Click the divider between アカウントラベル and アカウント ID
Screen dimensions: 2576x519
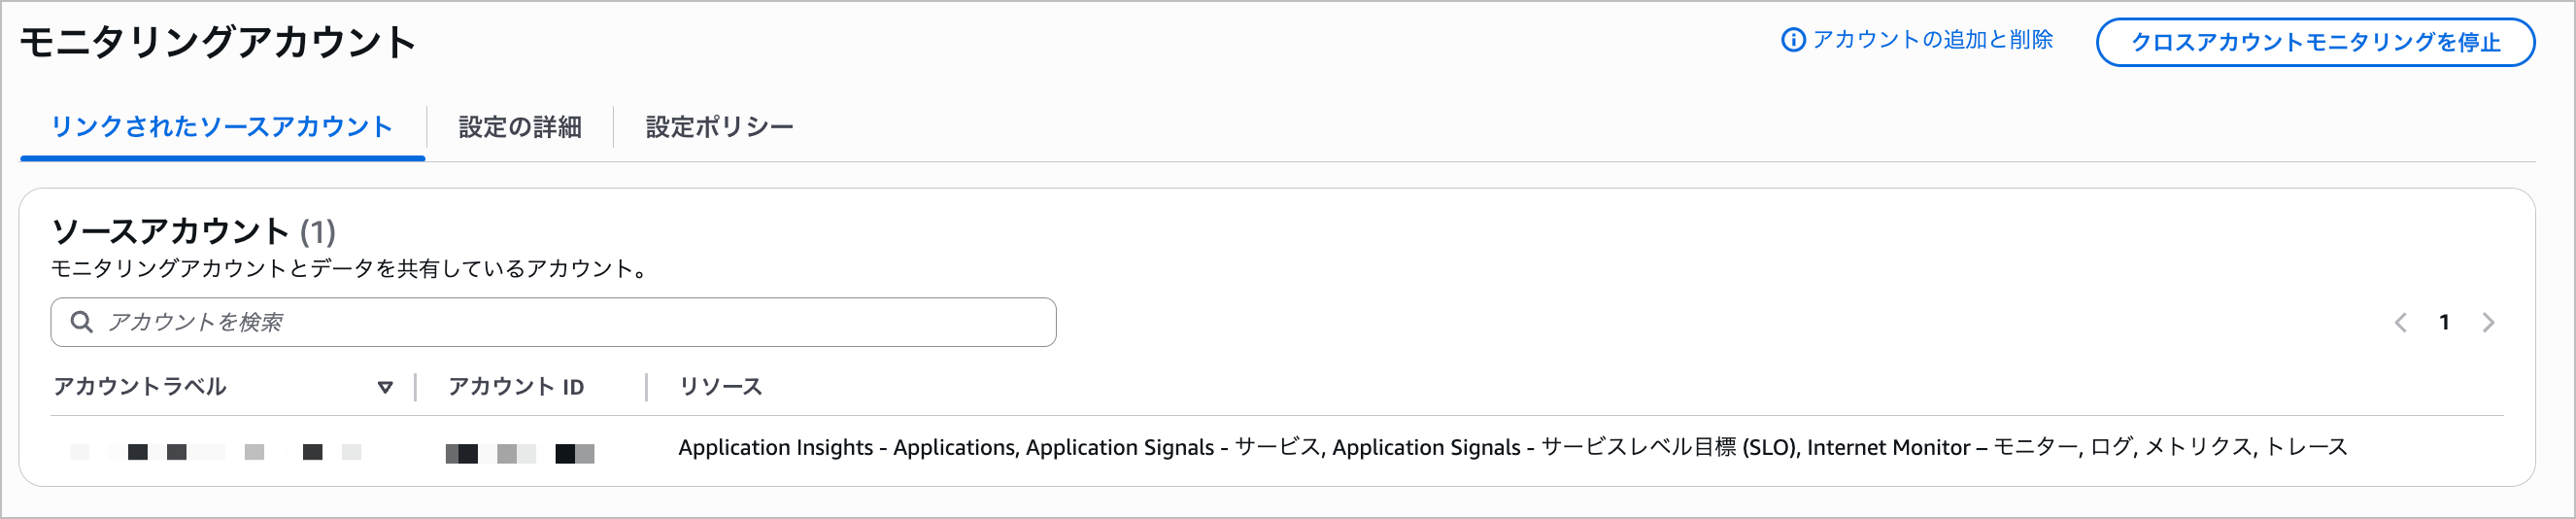click(x=415, y=387)
